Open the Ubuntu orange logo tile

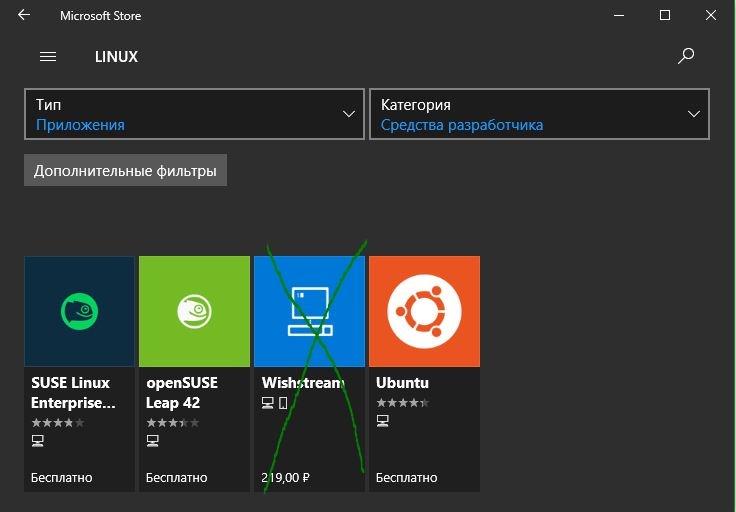pyautogui.click(x=424, y=311)
